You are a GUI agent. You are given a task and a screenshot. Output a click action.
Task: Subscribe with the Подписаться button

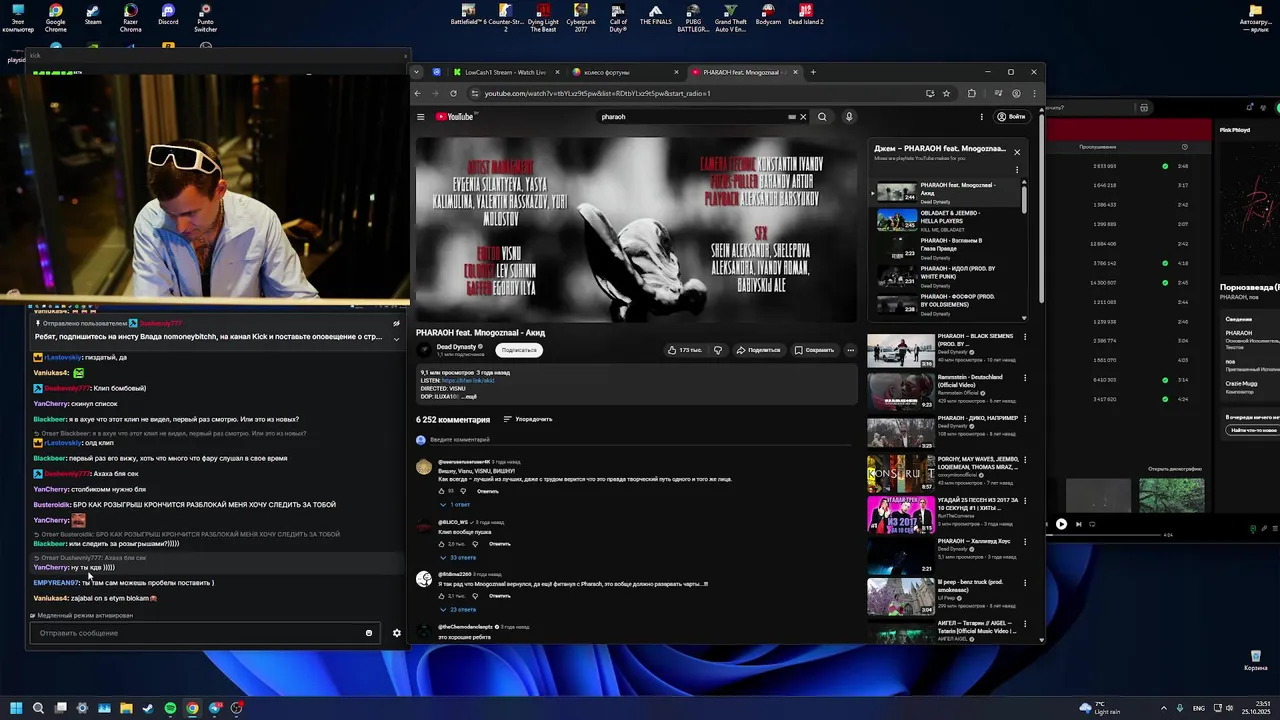coord(519,350)
